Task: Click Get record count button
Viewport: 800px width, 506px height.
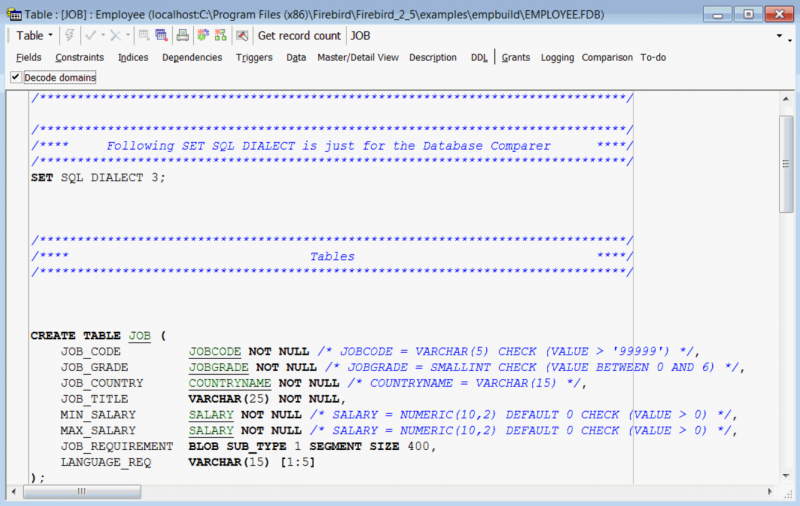Action: [x=299, y=36]
